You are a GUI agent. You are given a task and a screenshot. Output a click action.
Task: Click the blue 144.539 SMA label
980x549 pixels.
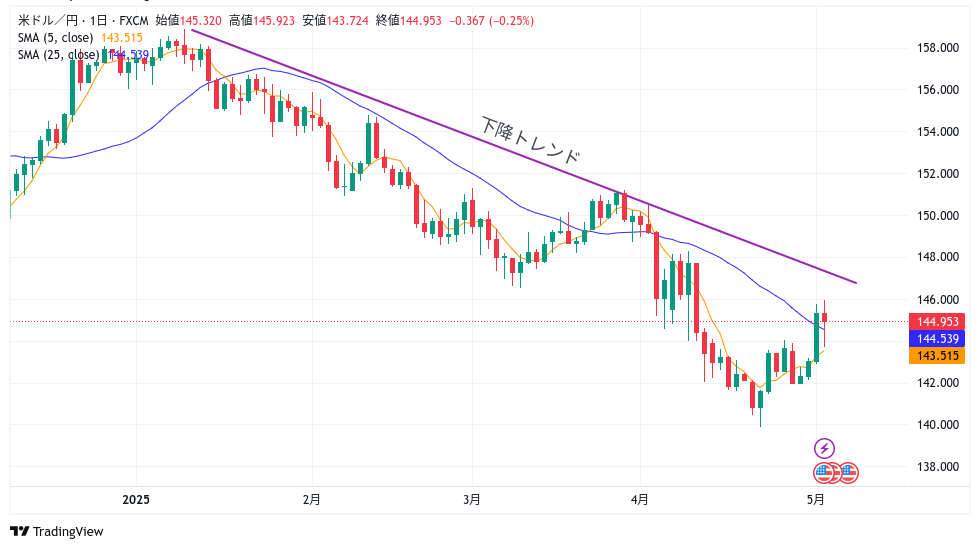pyautogui.click(x=937, y=338)
